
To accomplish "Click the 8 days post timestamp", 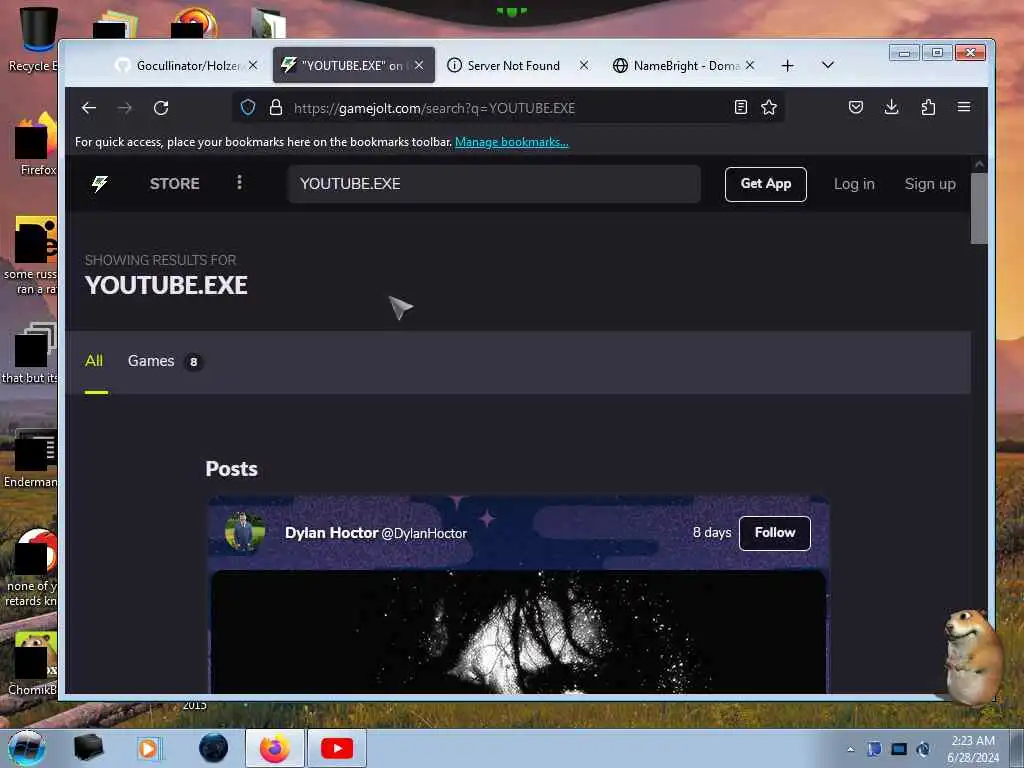I will 712,532.
